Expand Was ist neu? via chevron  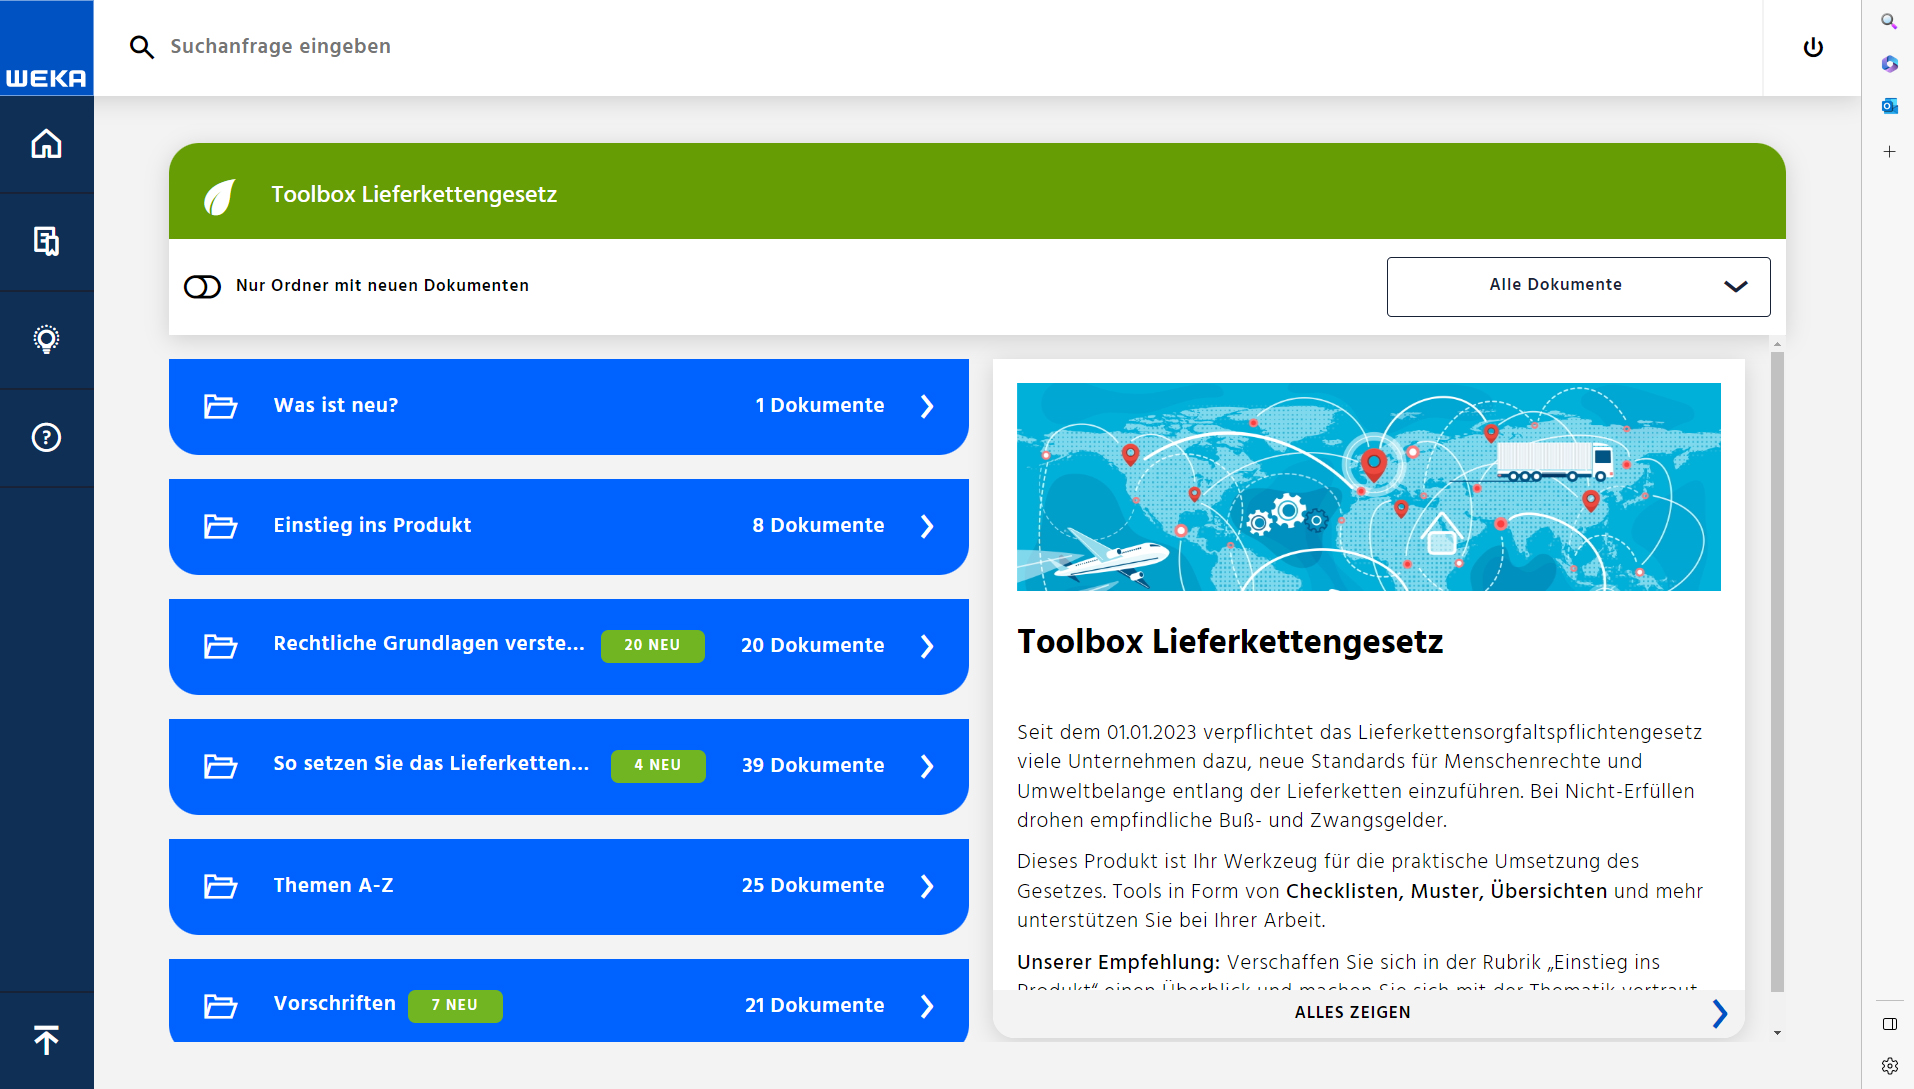(927, 406)
